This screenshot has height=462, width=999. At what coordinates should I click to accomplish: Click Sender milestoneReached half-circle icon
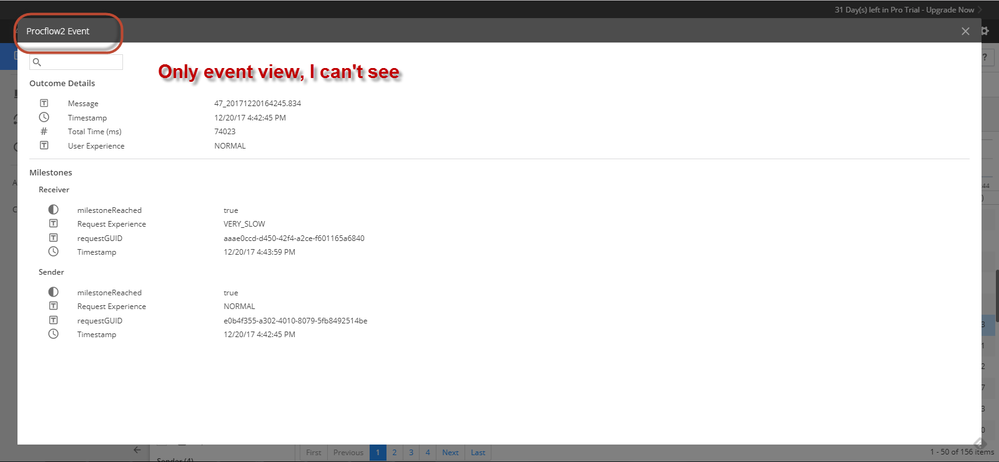(54, 292)
